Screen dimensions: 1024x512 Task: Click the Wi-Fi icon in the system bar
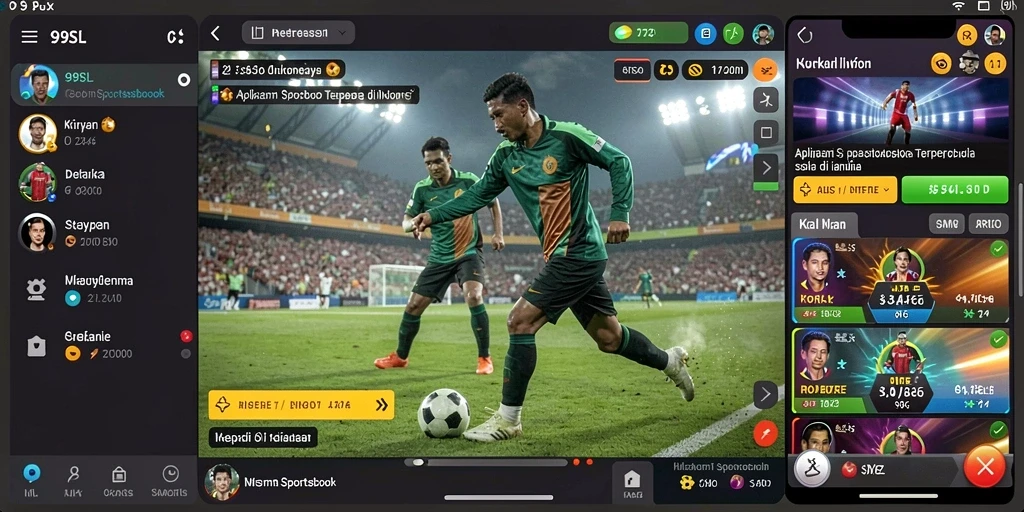(958, 6)
